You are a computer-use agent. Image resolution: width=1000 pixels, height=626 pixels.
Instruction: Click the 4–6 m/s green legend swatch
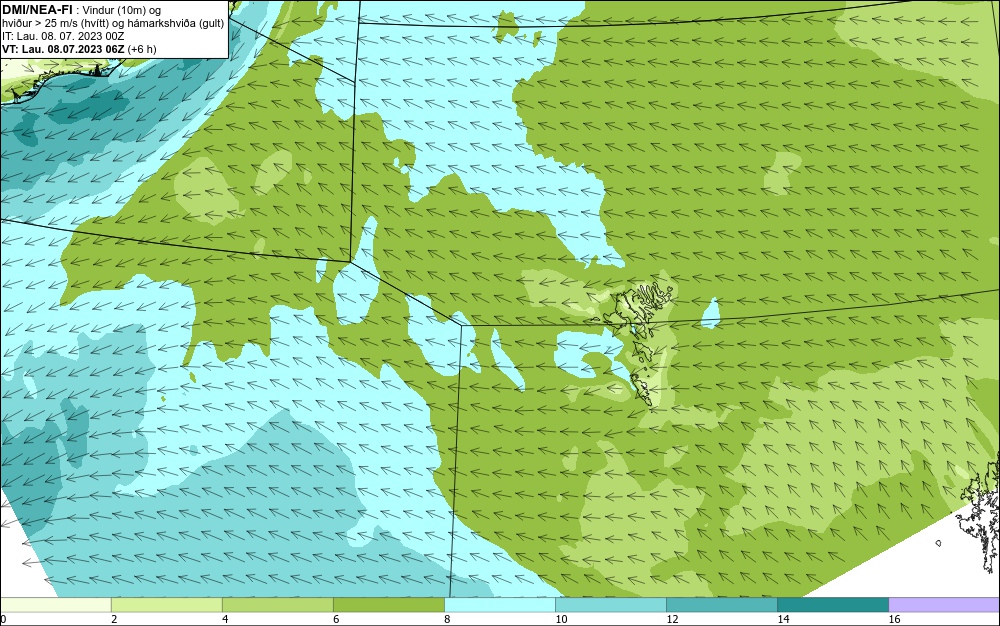(277, 605)
